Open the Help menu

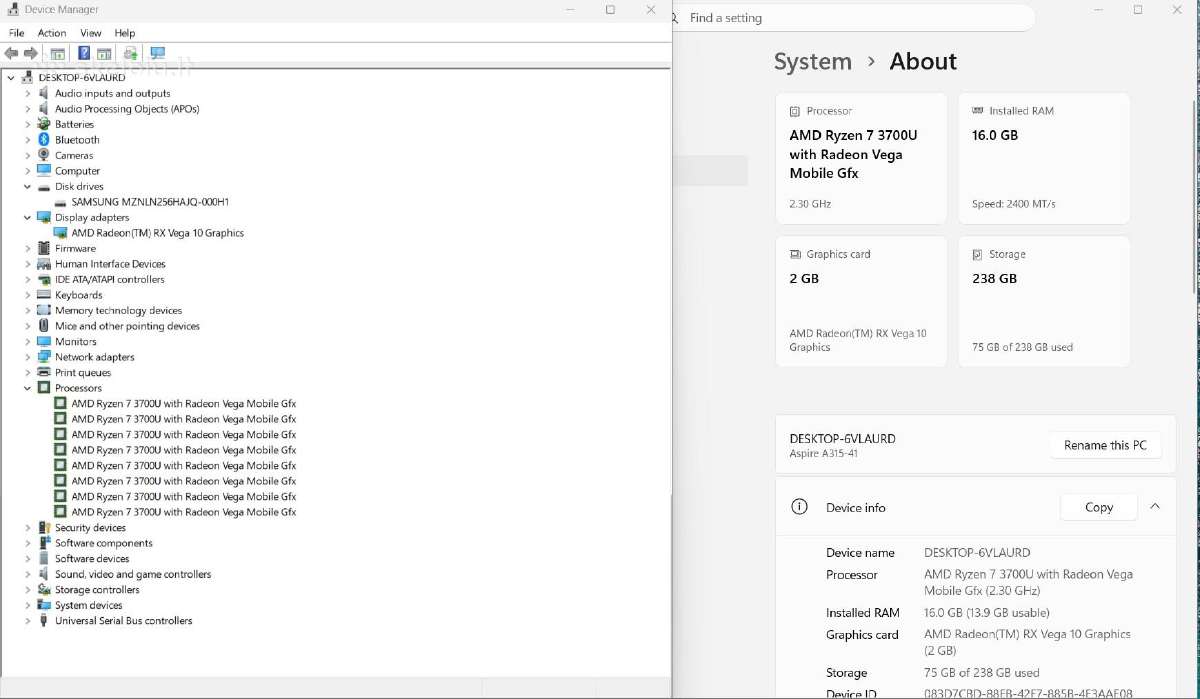point(125,33)
